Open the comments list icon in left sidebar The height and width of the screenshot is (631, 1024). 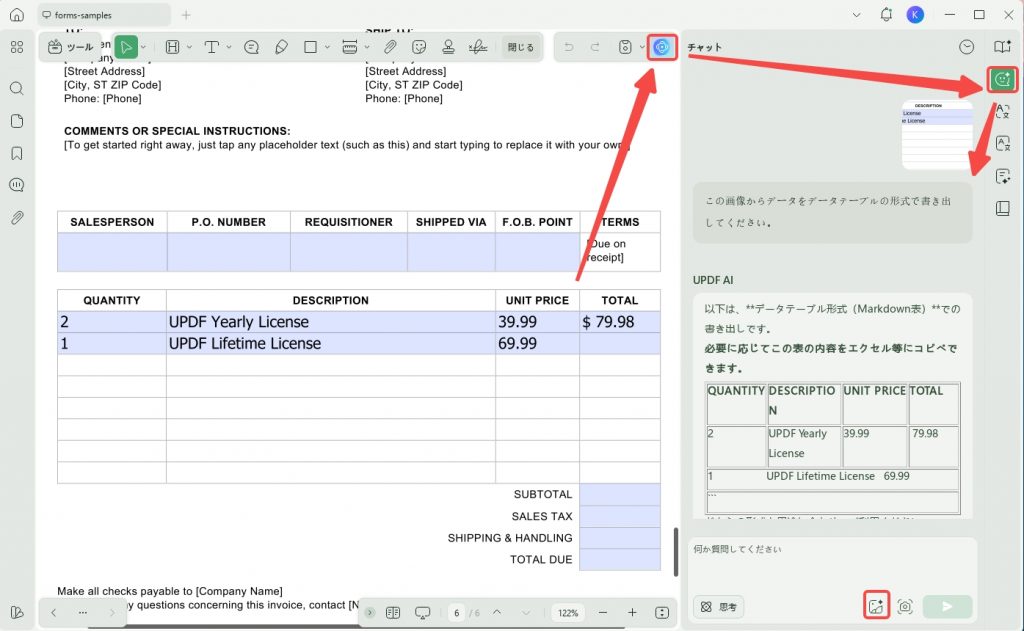[x=17, y=185]
